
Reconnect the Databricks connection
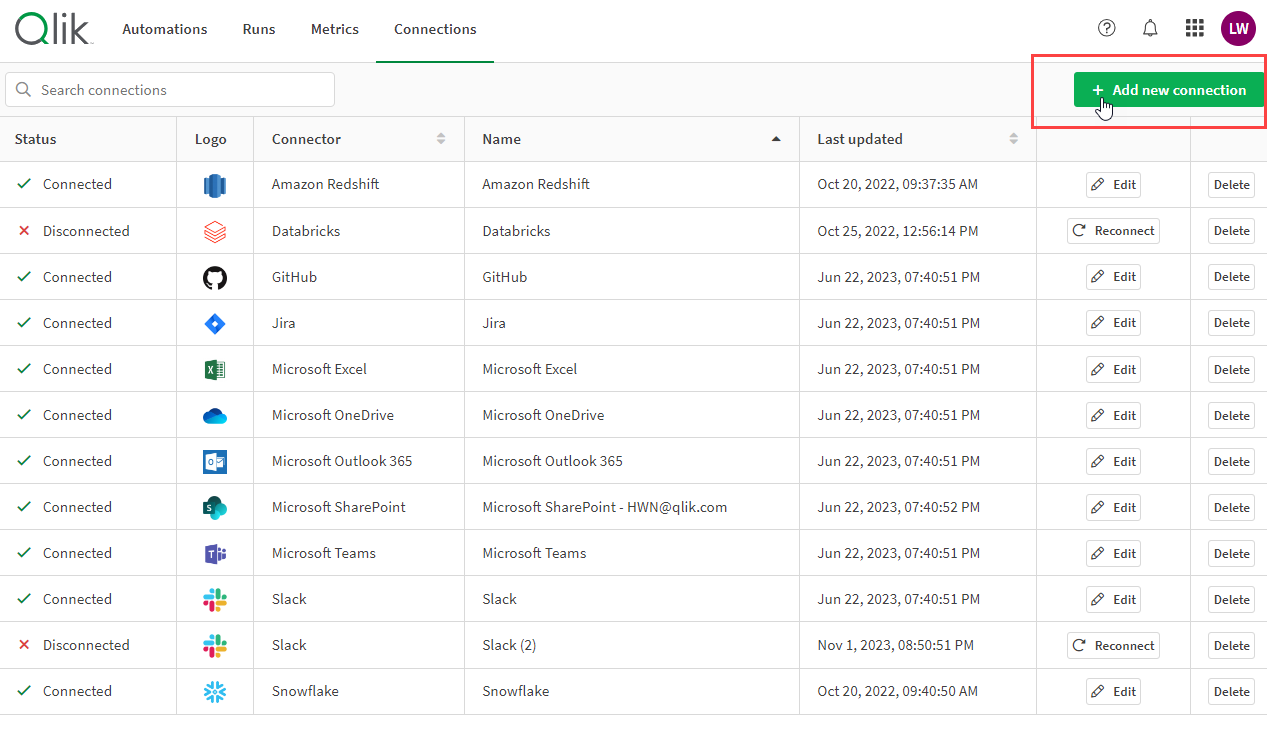click(x=1113, y=231)
